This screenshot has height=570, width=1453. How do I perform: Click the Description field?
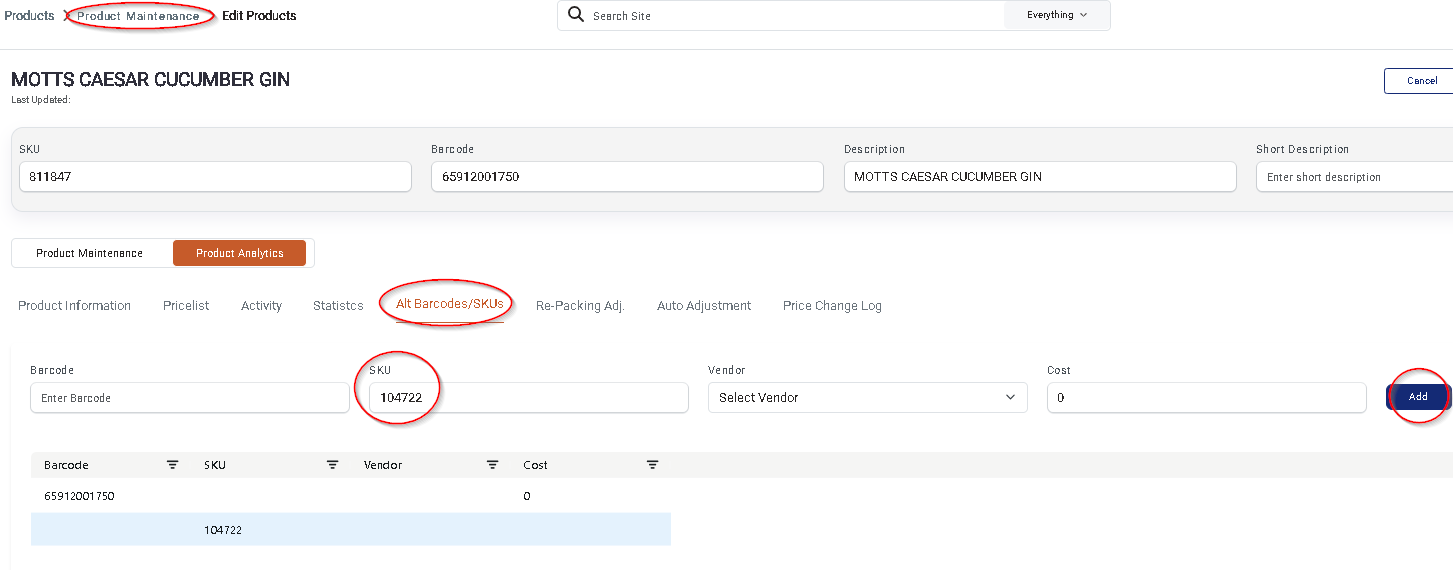pos(1040,177)
